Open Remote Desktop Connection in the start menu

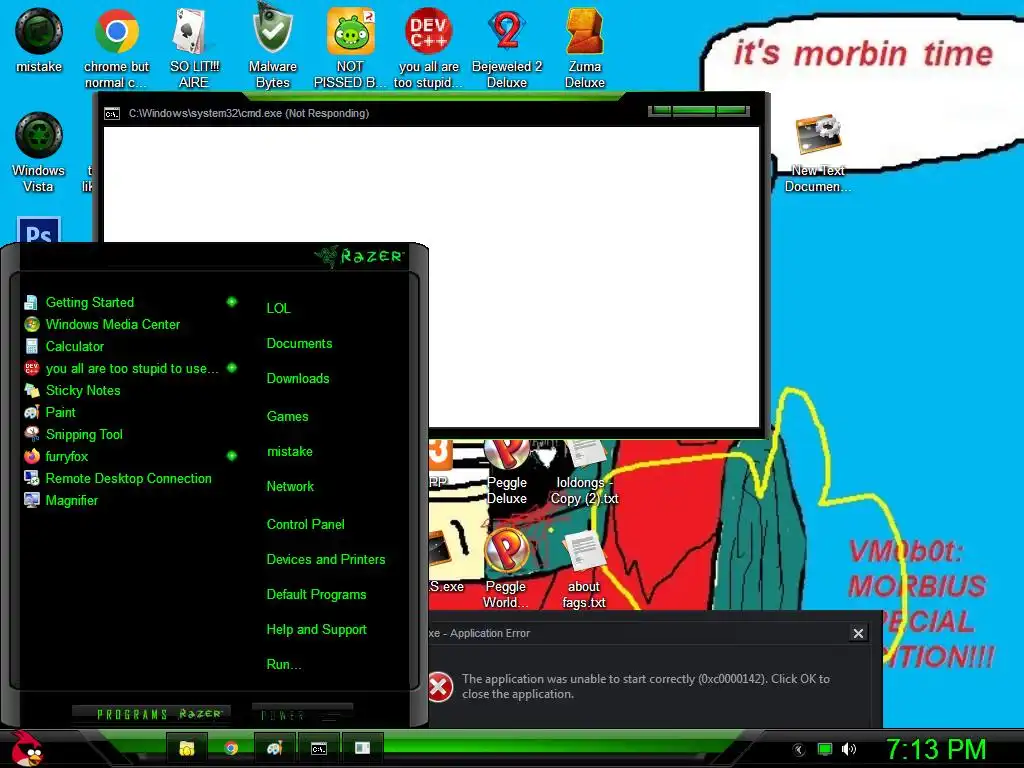click(118, 479)
